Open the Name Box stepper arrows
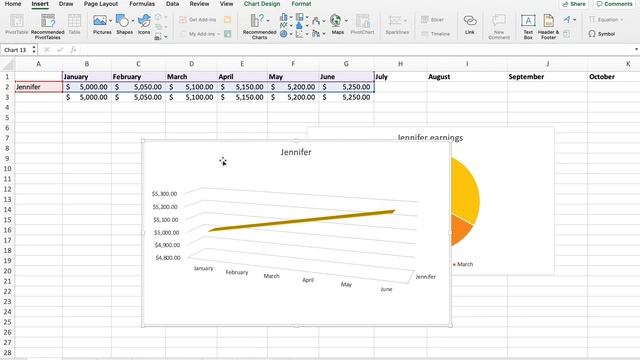 (34, 50)
